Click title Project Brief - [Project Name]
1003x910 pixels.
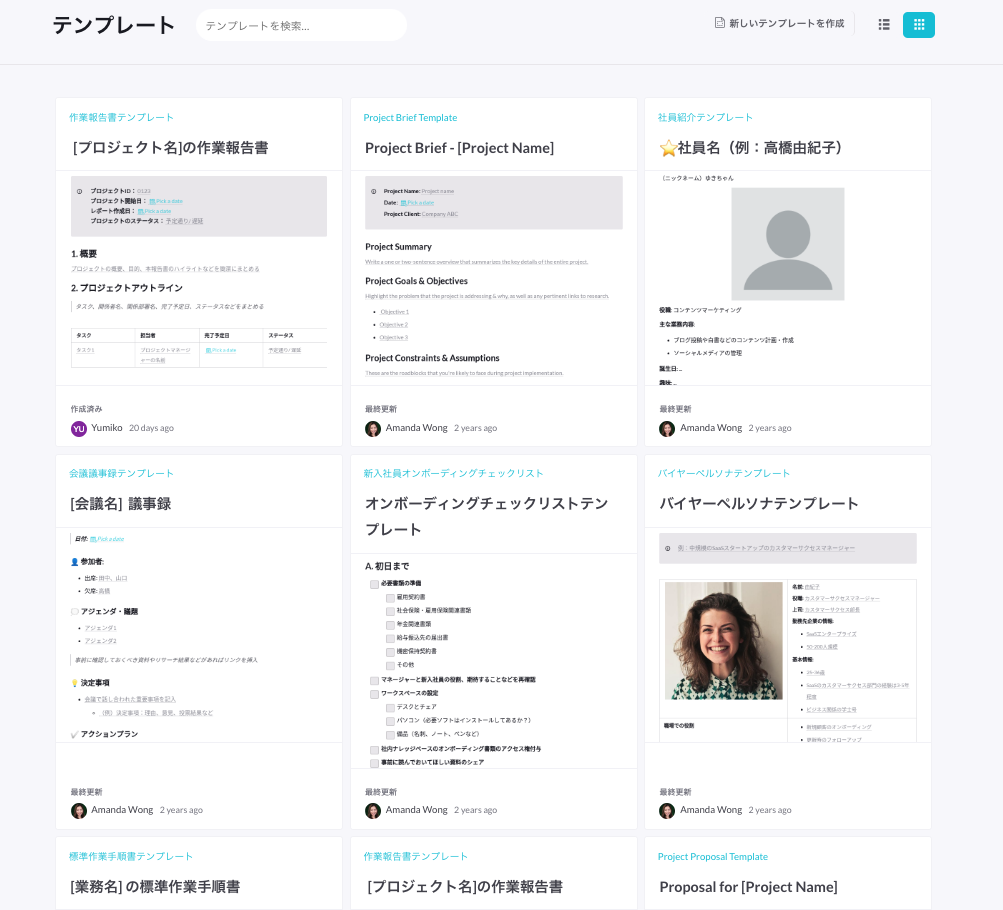[x=459, y=148]
